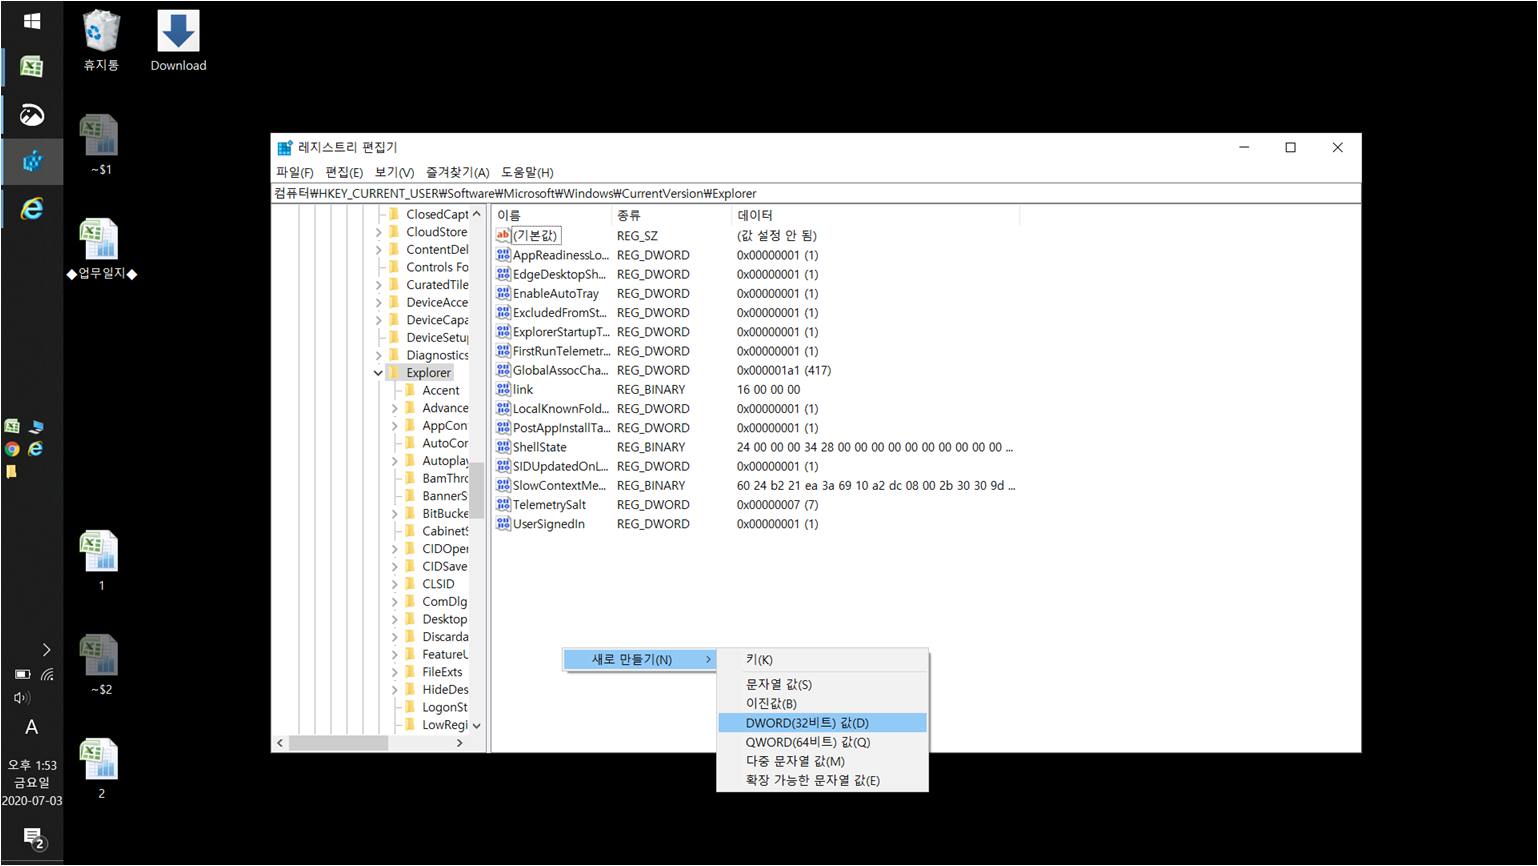This screenshot has width=1538, height=866.
Task: Select the EnableAutoTray value icon
Action: (x=503, y=293)
